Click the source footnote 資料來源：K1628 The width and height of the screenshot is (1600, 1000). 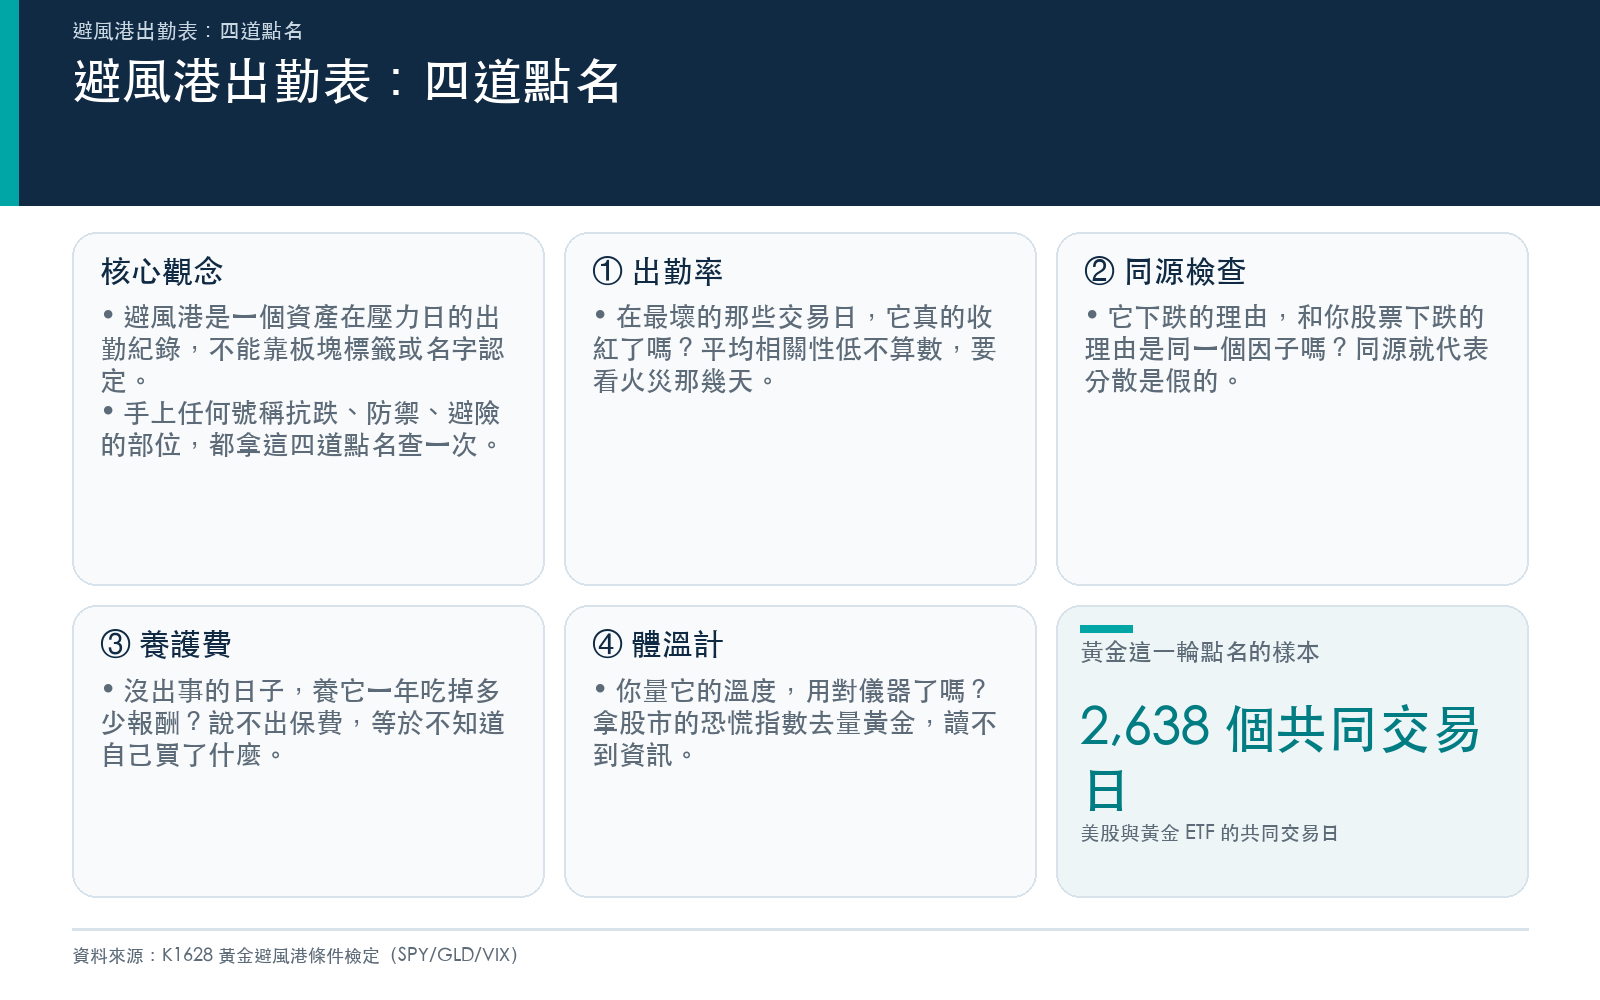point(296,955)
